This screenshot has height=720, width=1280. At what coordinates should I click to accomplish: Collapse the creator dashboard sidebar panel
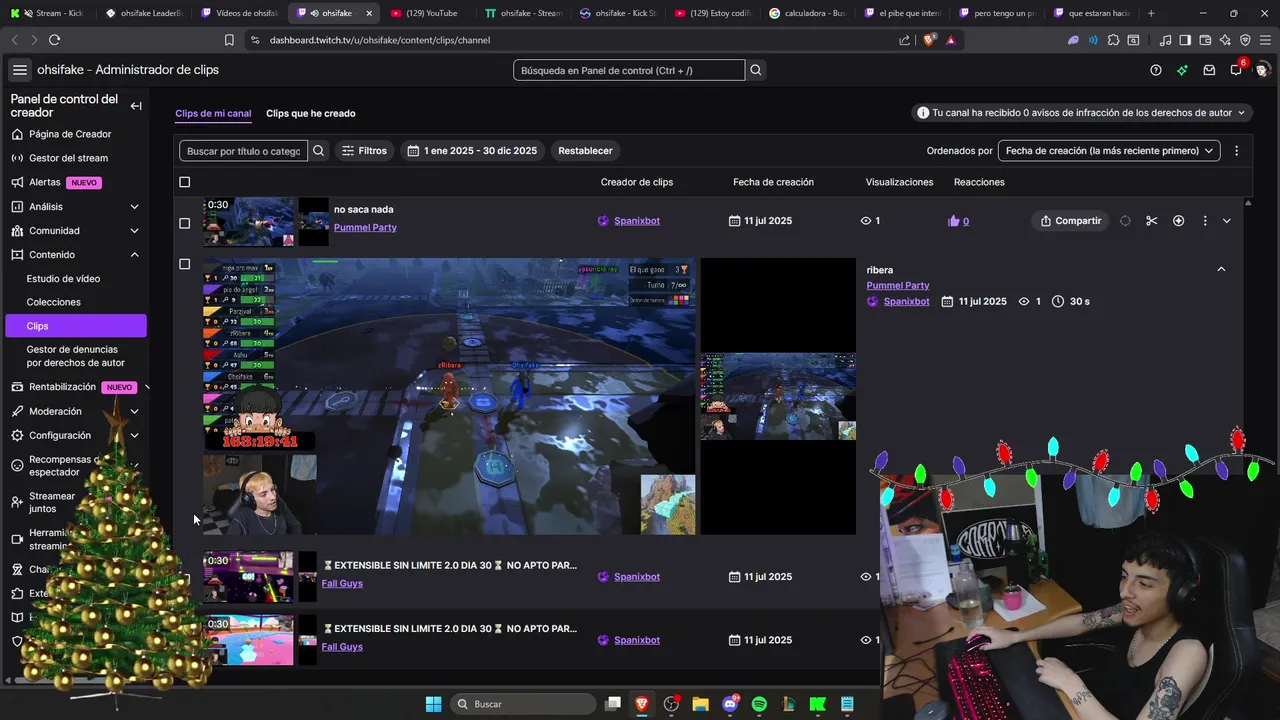tap(136, 106)
